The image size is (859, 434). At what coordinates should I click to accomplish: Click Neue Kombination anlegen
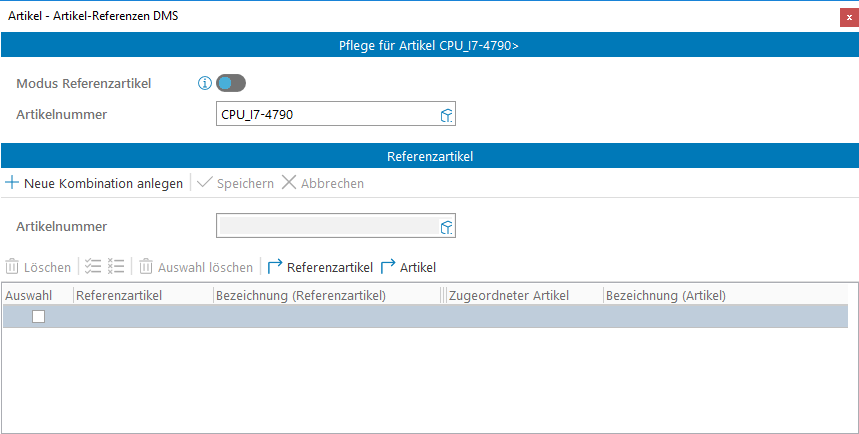94,183
